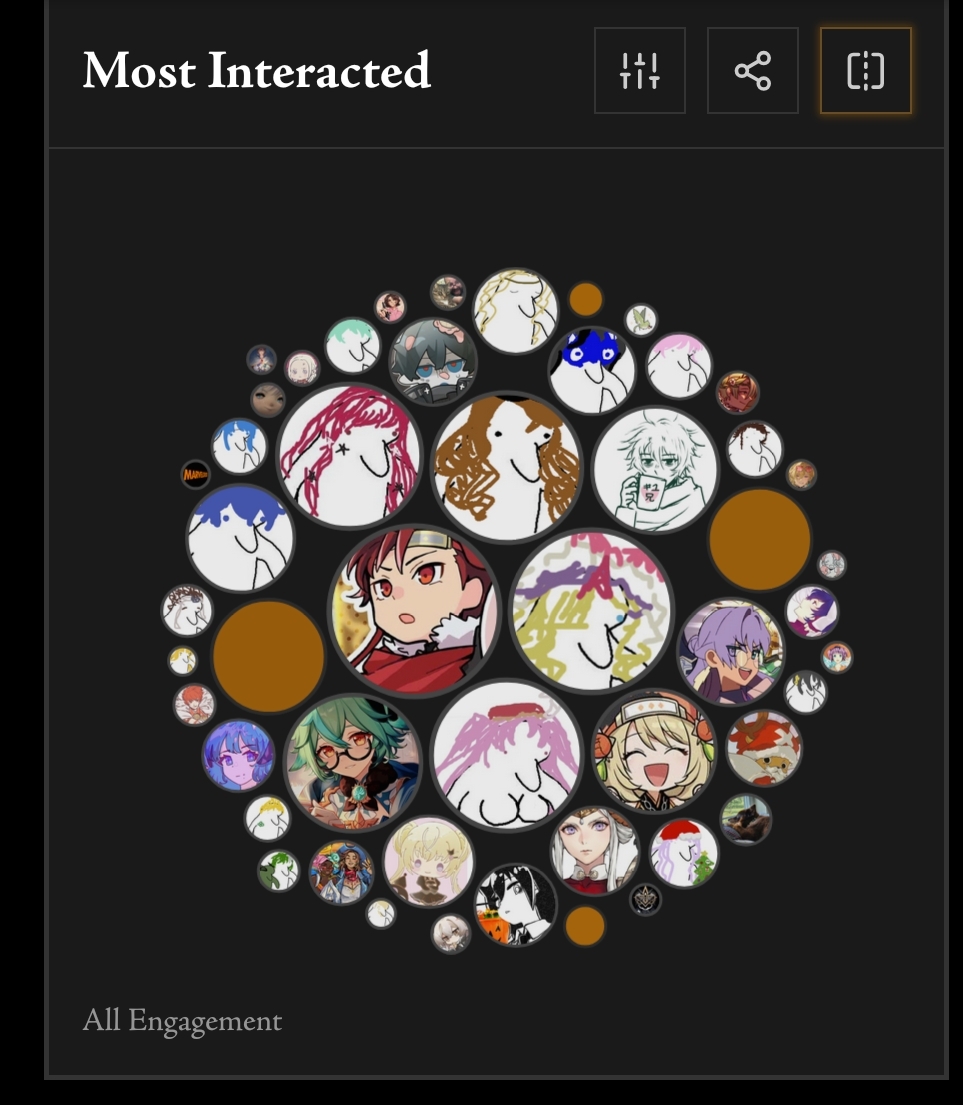The image size is (963, 1105).
Task: Select the brown curly hair doodle bubble
Action: (x=507, y=467)
